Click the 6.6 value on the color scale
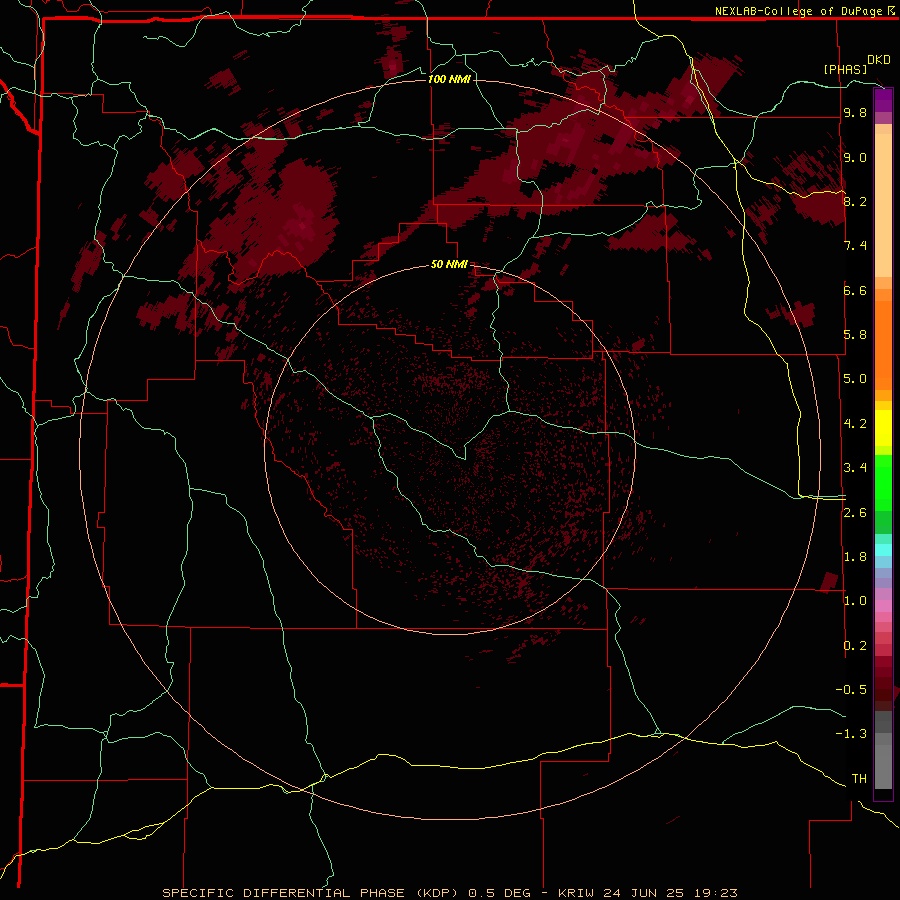Viewport: 900px width, 900px height. click(x=855, y=290)
